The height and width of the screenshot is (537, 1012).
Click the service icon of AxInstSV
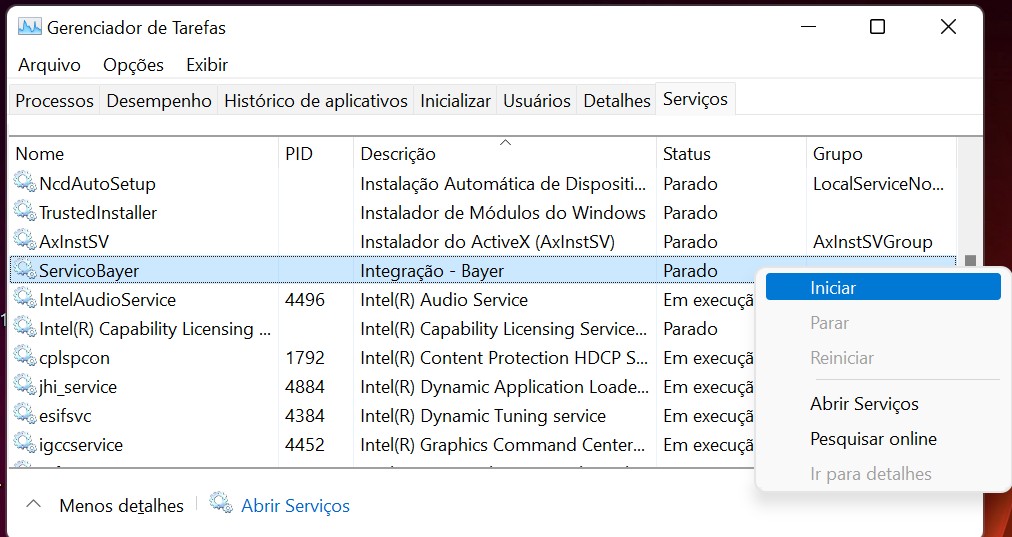pos(25,241)
